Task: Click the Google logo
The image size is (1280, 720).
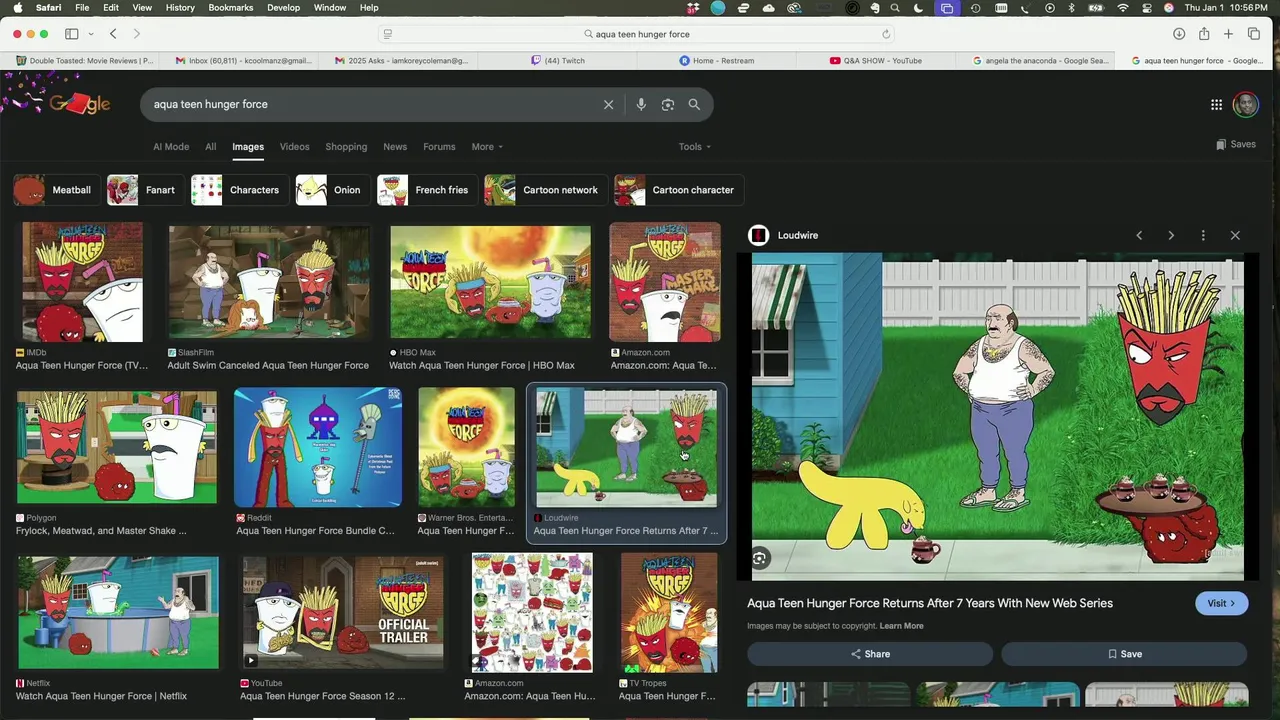Action: tap(79, 103)
